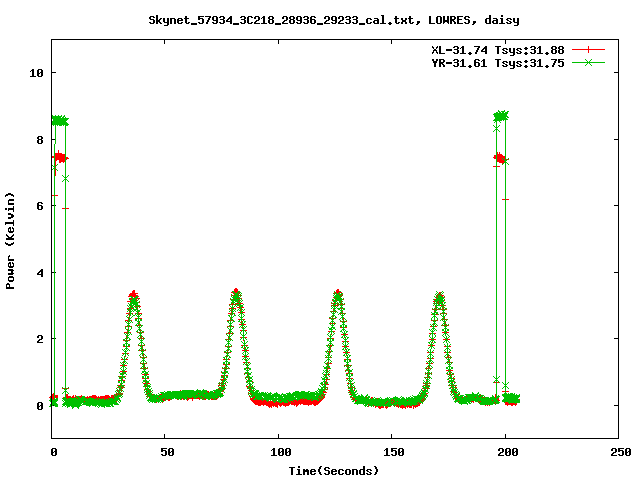The height and width of the screenshot is (480, 640).
Task: Click the red calibration cluster at plot start
Action: (x=60, y=157)
